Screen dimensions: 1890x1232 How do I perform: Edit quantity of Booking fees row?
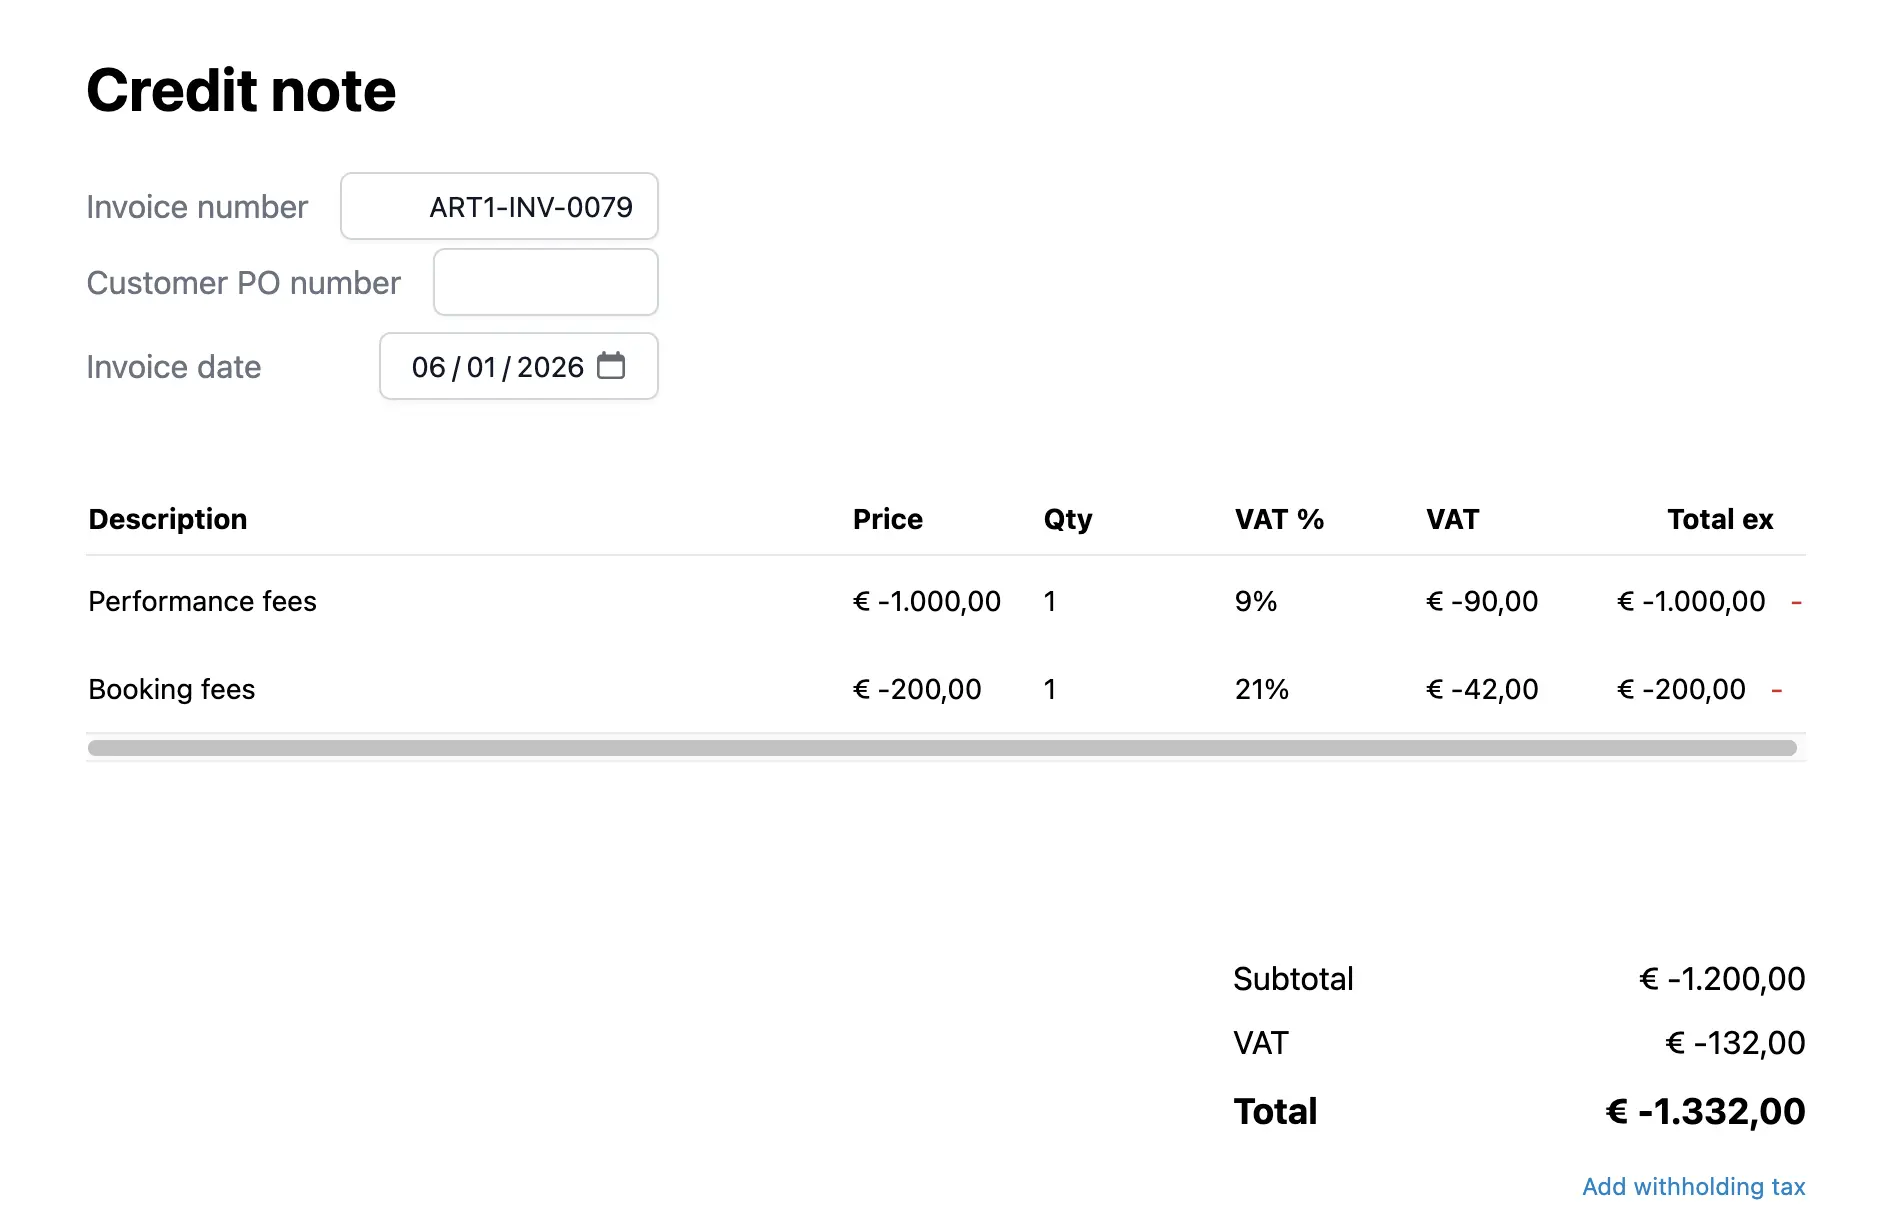1050,690
